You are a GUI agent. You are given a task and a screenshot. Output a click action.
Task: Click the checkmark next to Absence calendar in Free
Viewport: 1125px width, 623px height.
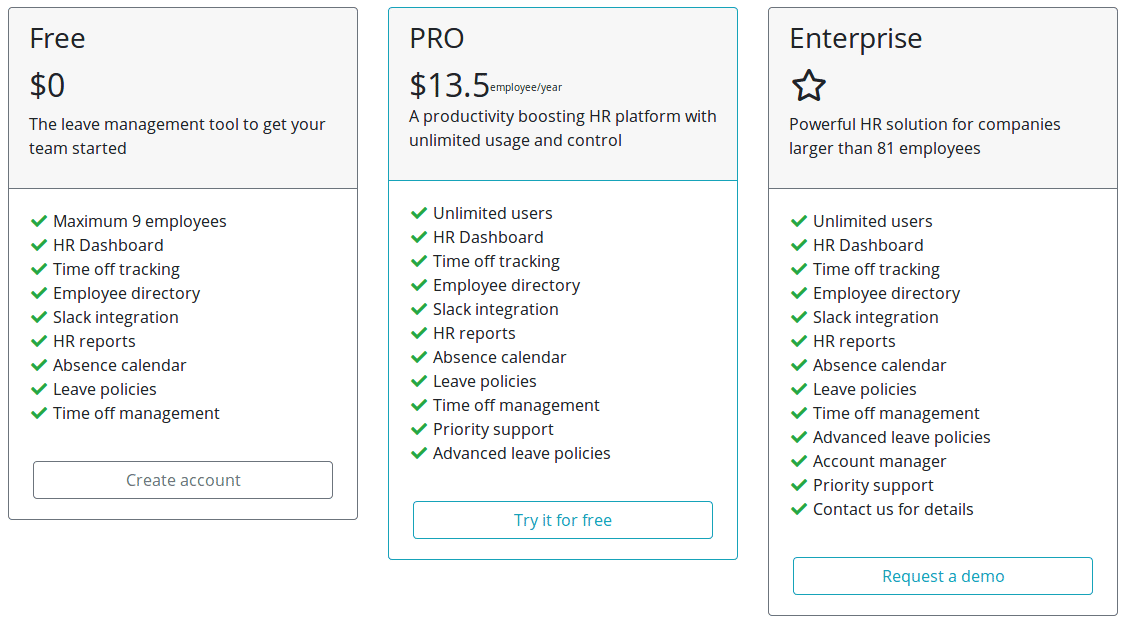tap(38, 365)
